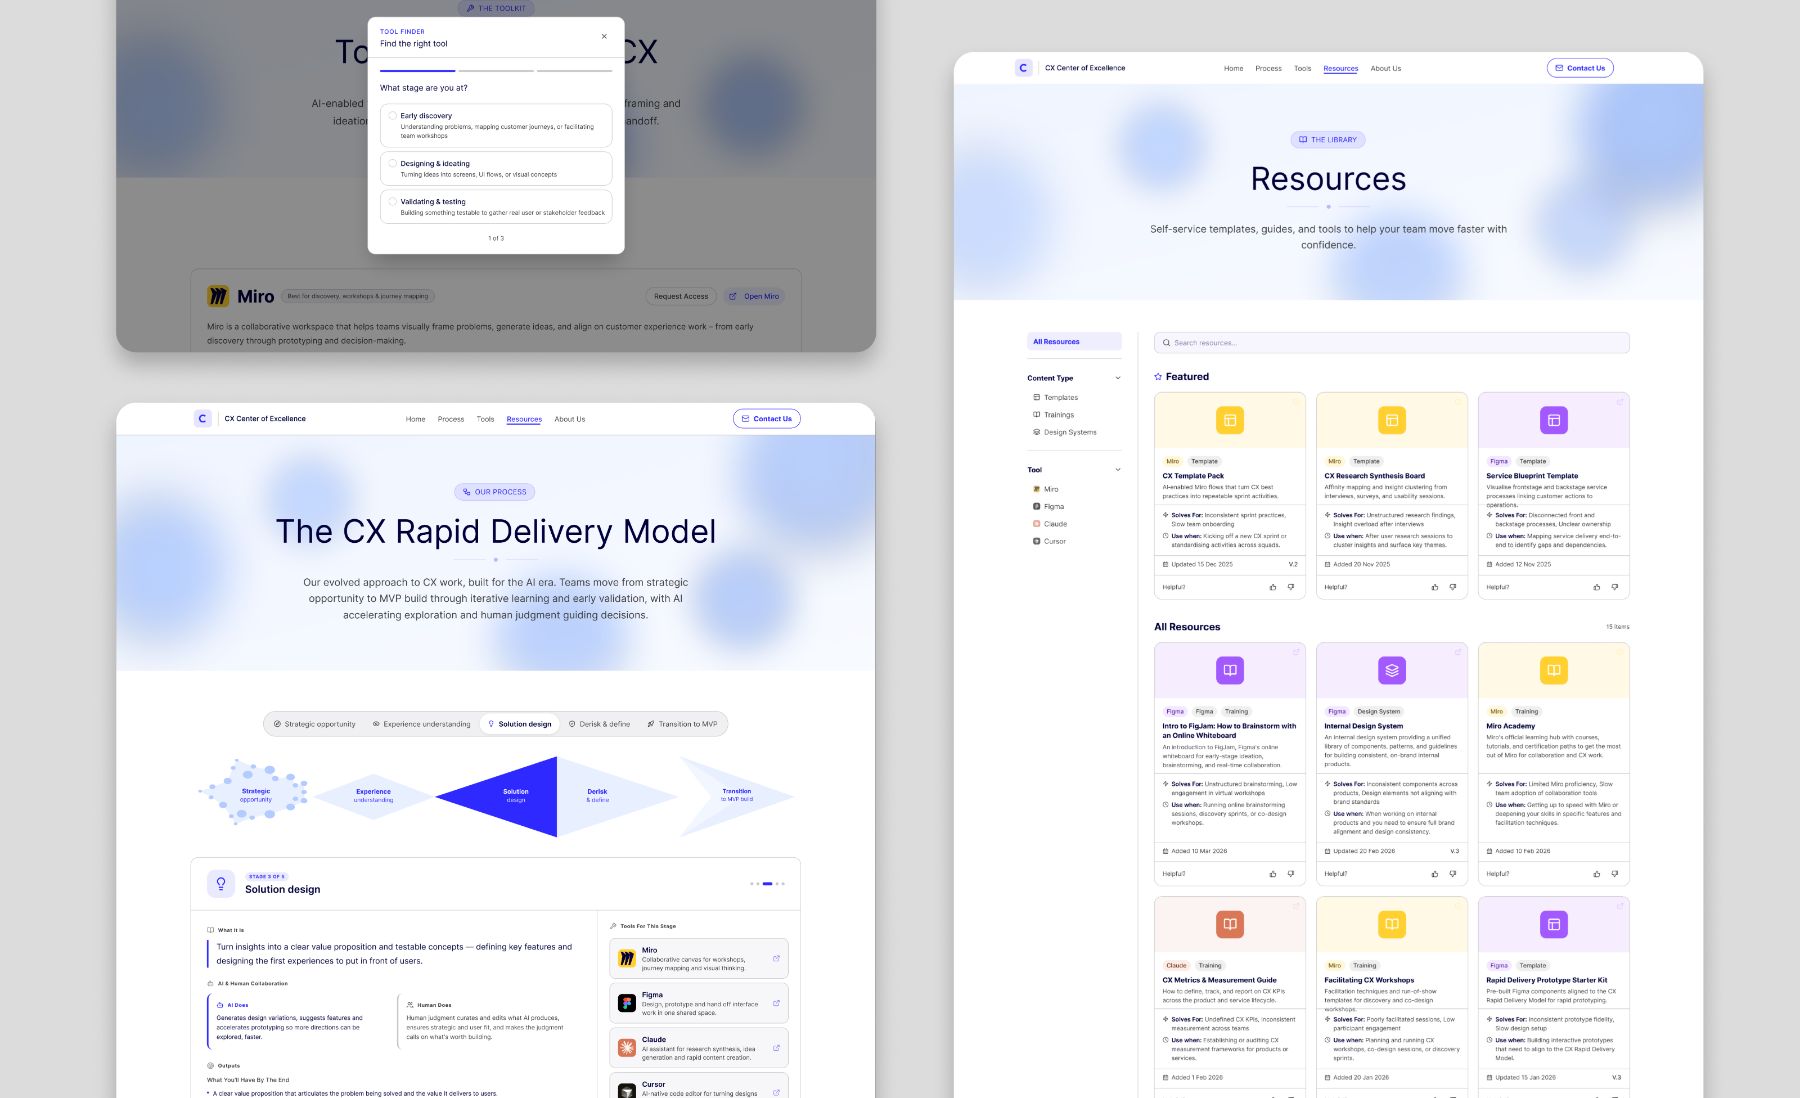This screenshot has height=1098, width=1800.
Task: Open the external link icon on Internal Design System
Action: point(1458,652)
